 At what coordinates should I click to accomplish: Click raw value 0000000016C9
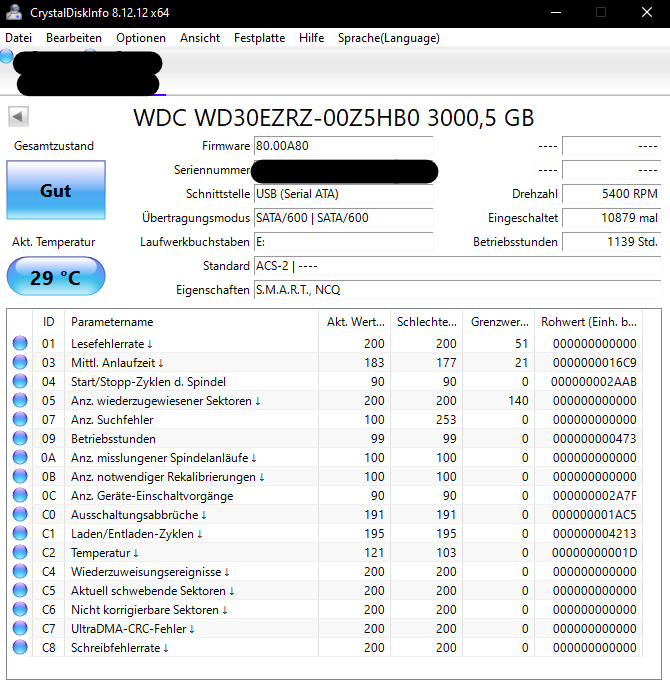click(594, 363)
